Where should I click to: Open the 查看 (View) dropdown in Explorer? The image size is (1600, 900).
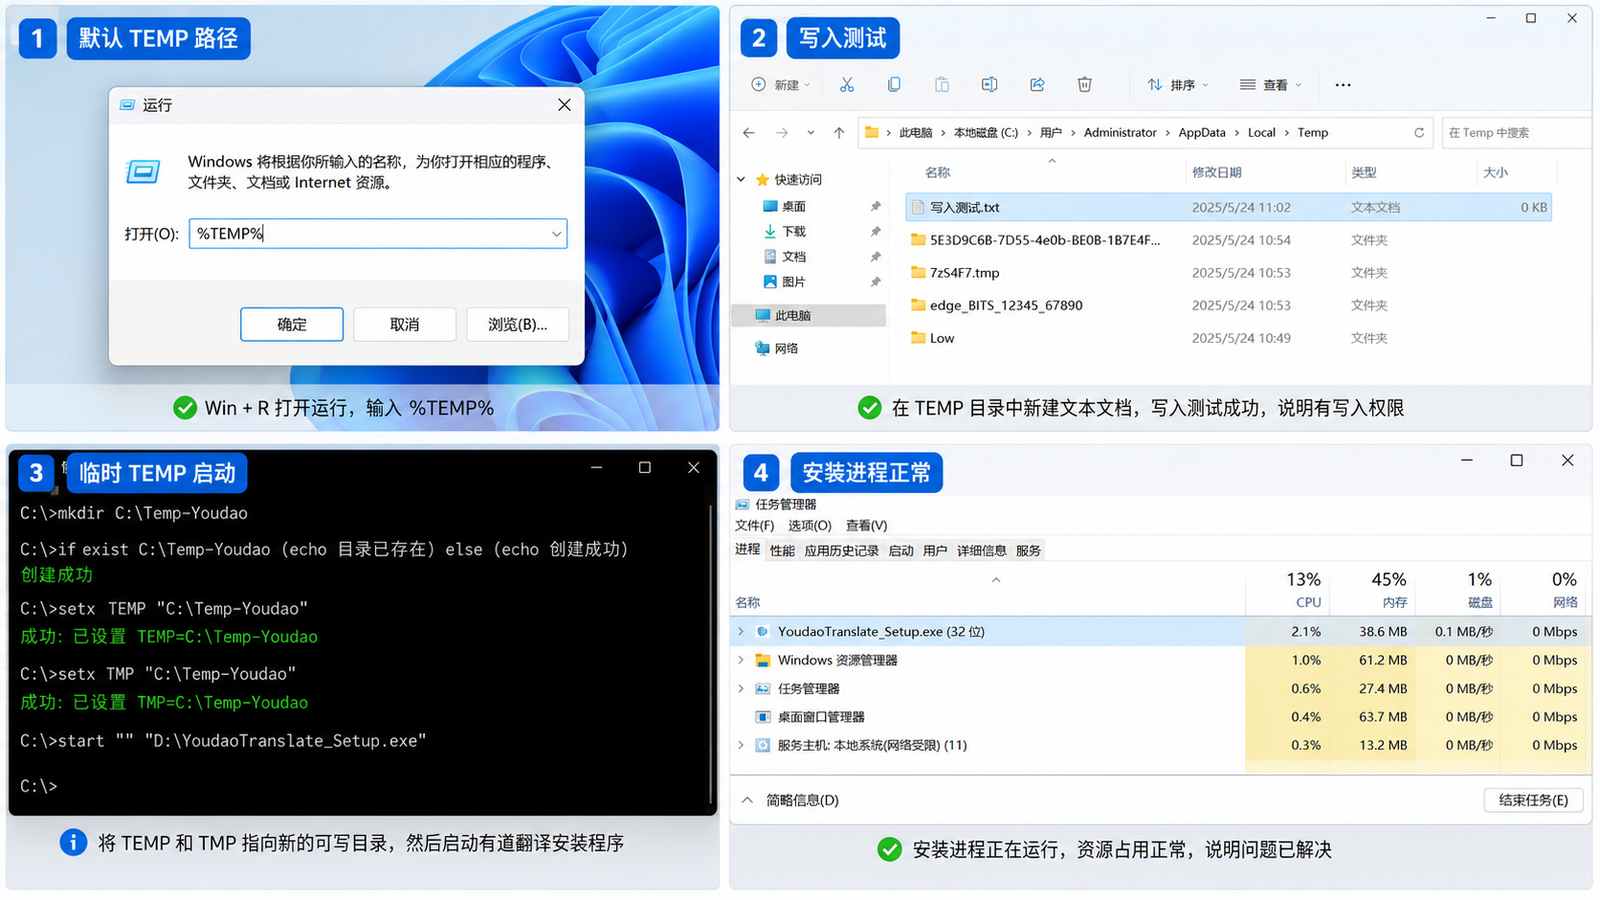tap(1270, 85)
